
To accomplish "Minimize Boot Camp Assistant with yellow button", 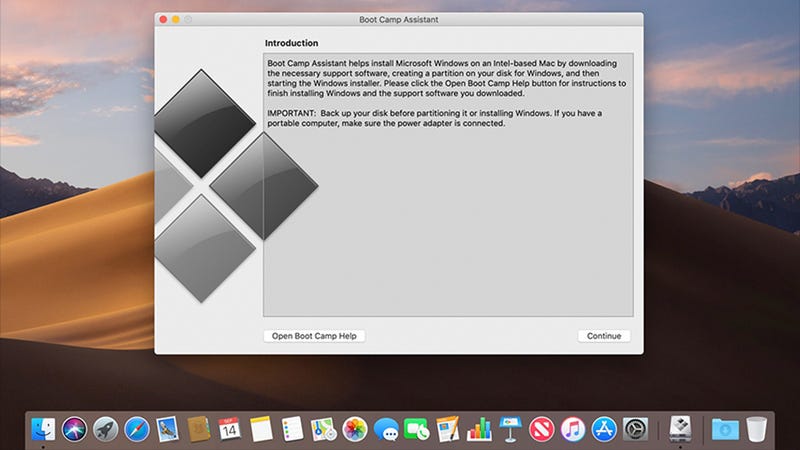I will click(176, 19).
